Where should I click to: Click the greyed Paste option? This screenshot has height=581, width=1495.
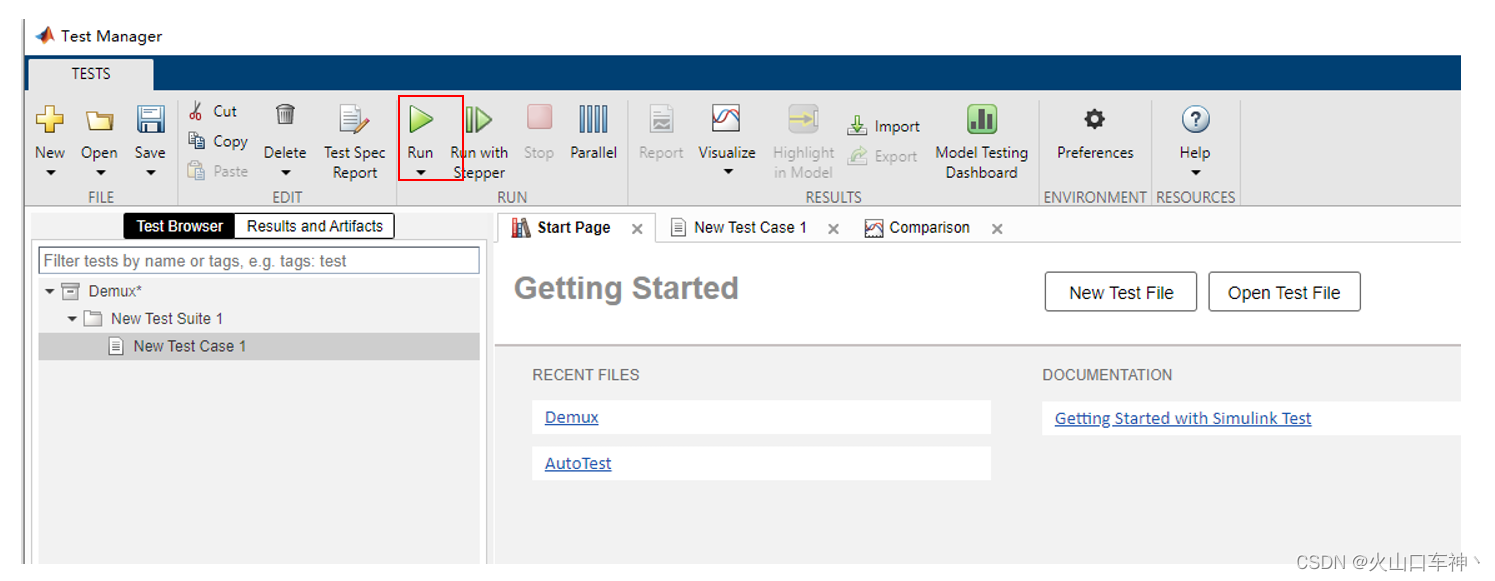point(218,171)
